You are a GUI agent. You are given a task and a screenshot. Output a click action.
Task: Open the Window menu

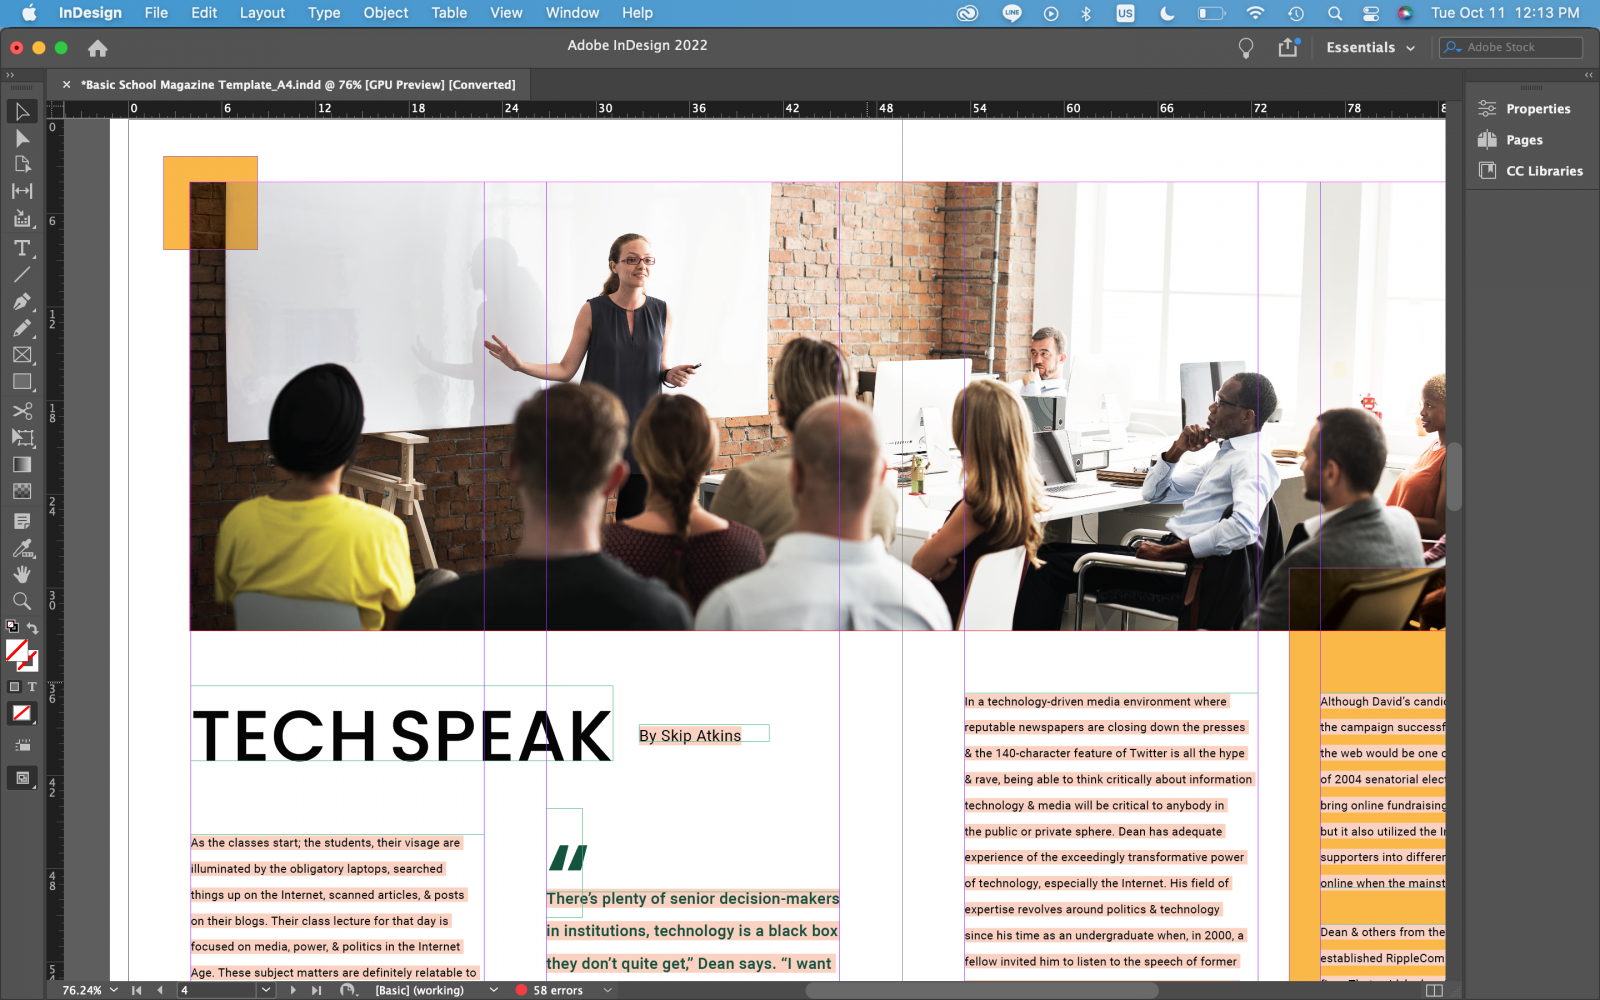click(572, 13)
